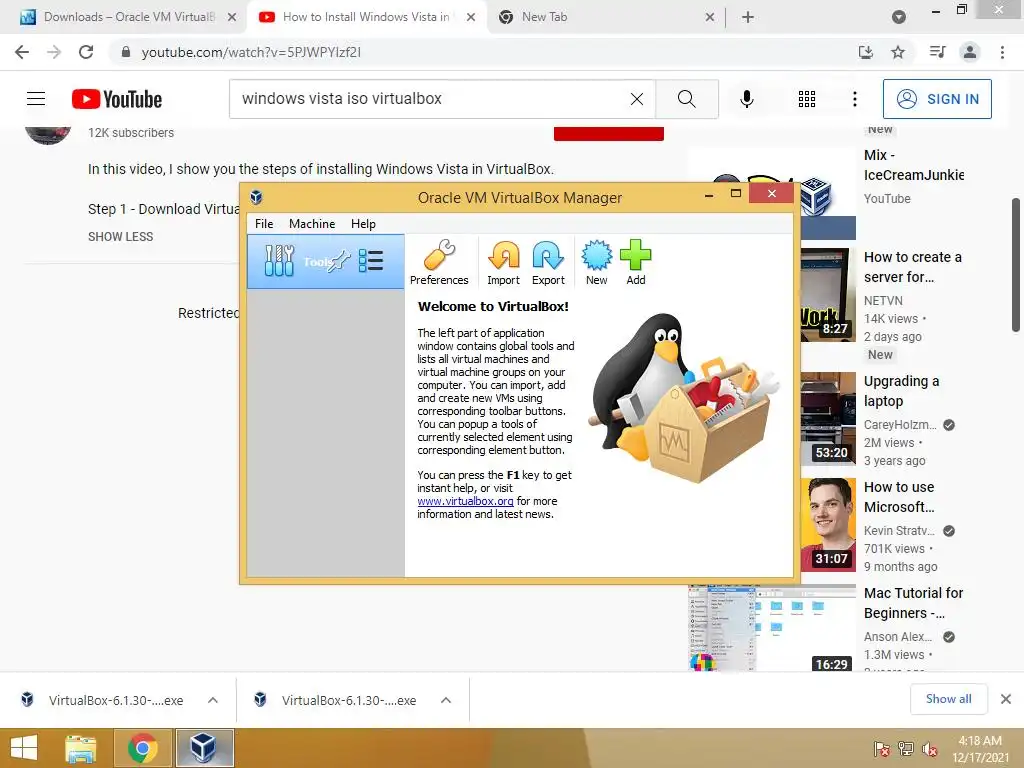Open Mix - IceCreamJunkie playlist title
The image size is (1024, 768).
pyautogui.click(x=914, y=165)
